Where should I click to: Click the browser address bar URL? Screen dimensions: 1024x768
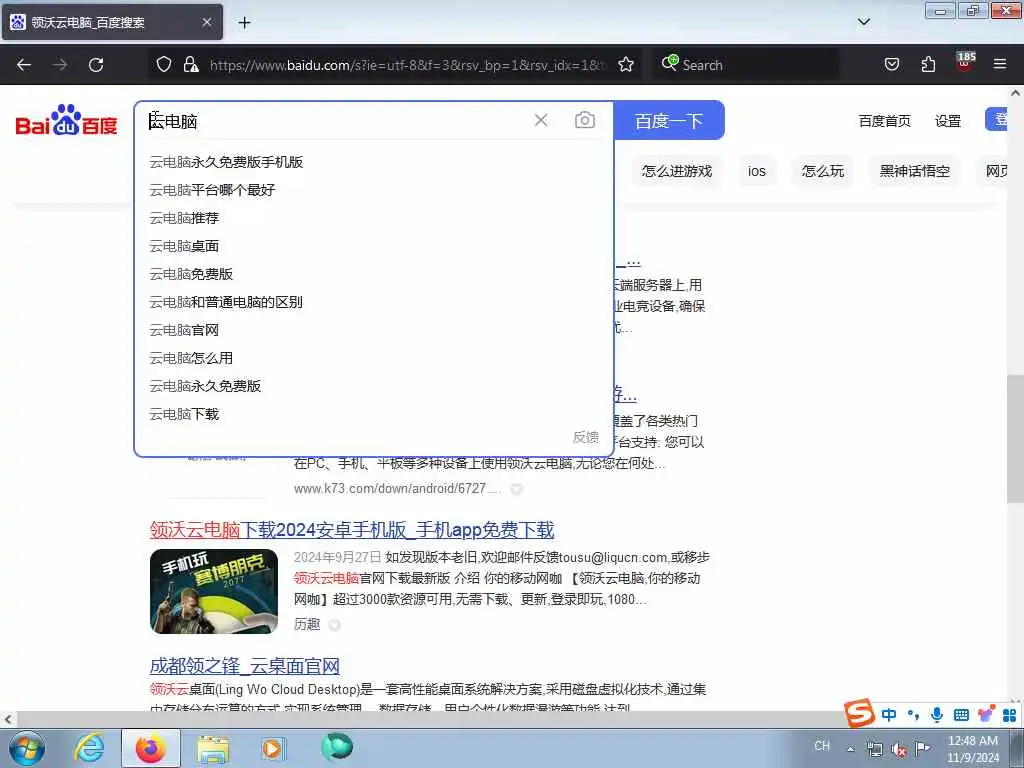pyautogui.click(x=408, y=65)
